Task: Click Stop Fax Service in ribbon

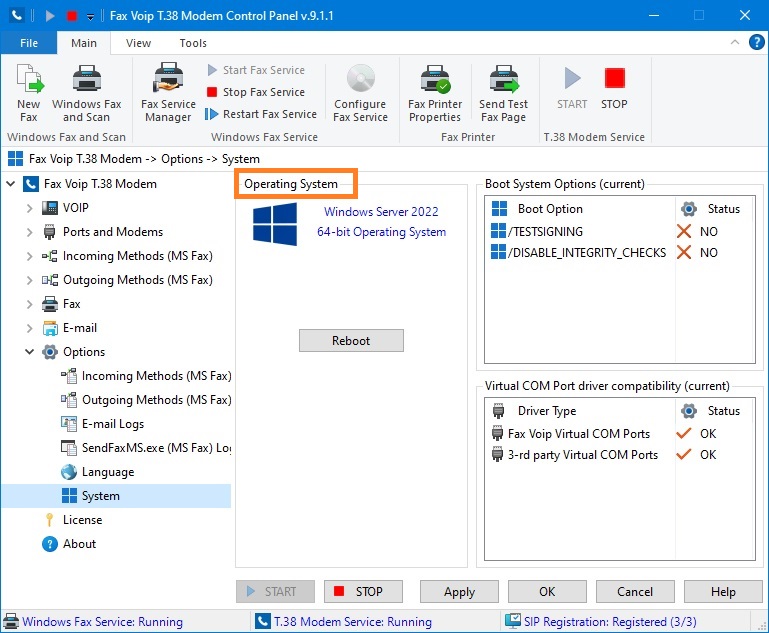Action: [256, 92]
